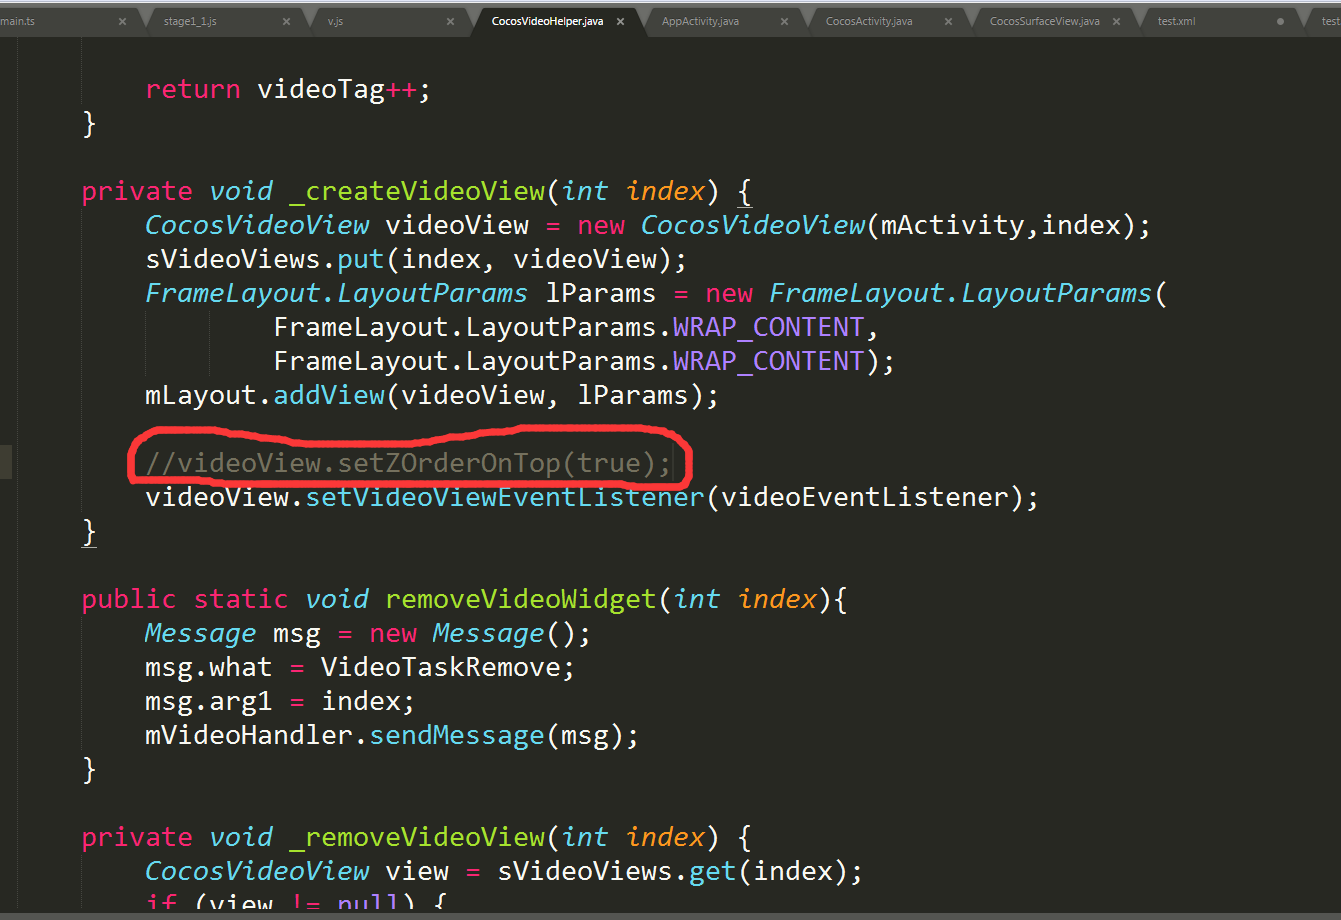This screenshot has height=920, width=1341.
Task: Click the 'VideoTaskRemove' constant
Action: (x=441, y=667)
